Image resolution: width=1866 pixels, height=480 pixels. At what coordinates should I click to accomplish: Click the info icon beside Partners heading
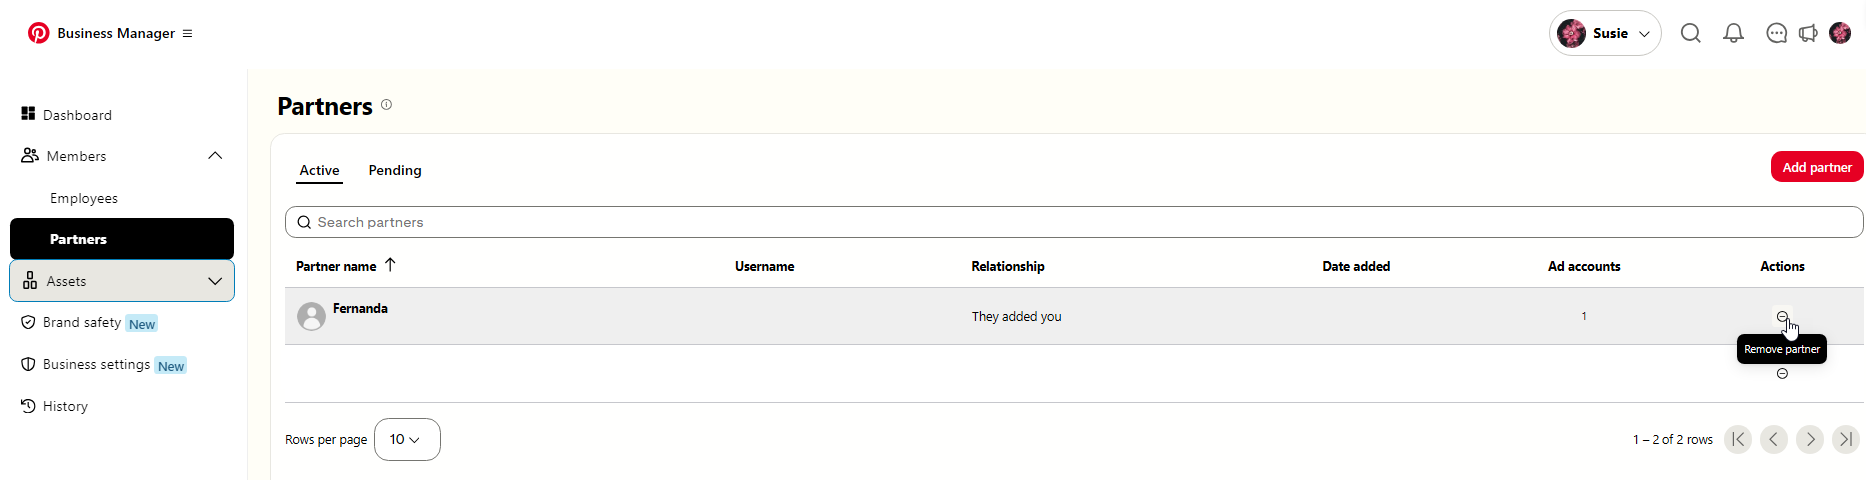point(386,105)
